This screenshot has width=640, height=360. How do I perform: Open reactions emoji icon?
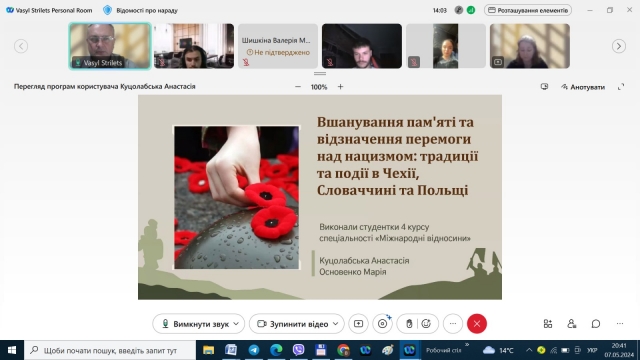coord(426,324)
